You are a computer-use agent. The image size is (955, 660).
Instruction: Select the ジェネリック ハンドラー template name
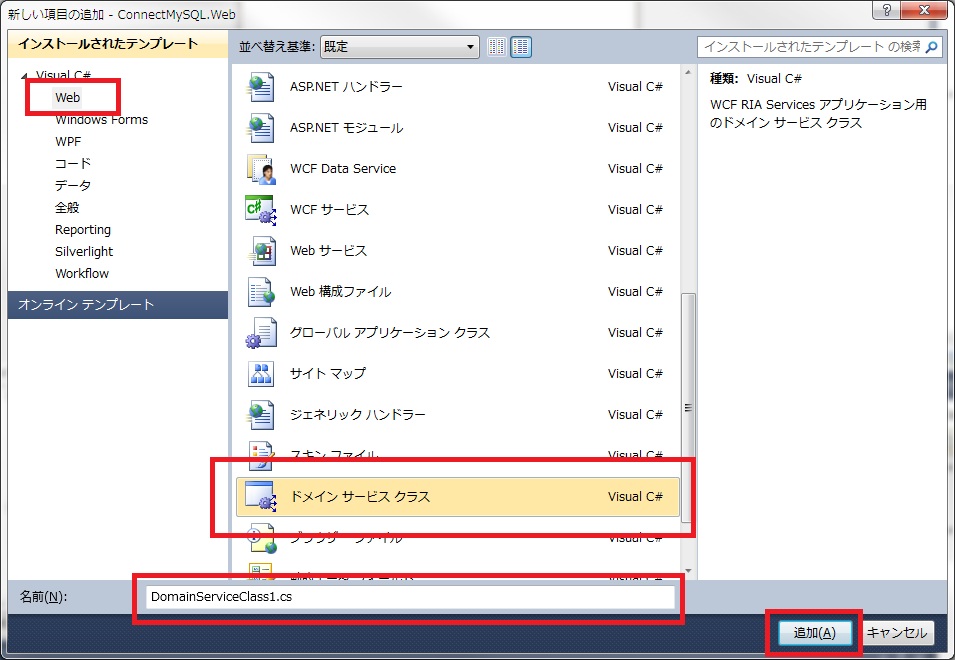(x=358, y=415)
